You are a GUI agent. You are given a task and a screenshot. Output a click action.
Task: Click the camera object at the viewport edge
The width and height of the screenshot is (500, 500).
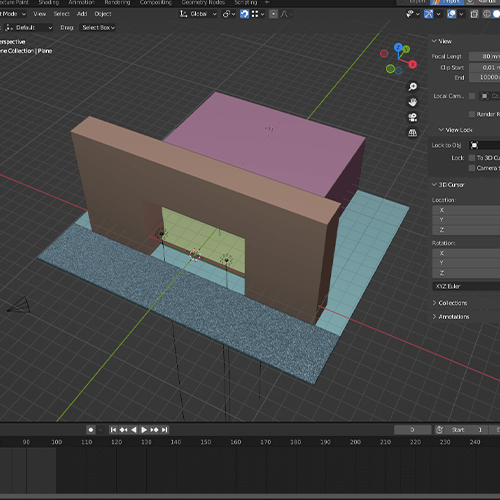[20, 305]
